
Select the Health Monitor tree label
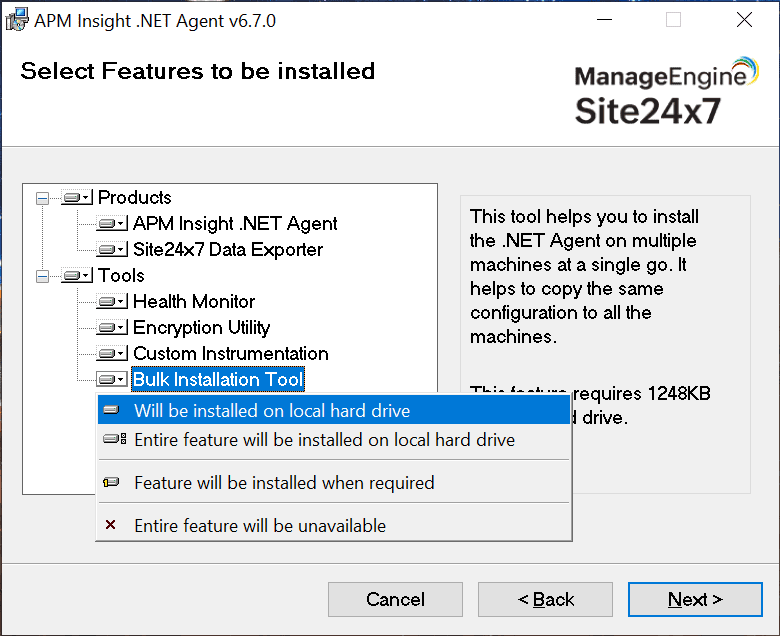point(194,302)
